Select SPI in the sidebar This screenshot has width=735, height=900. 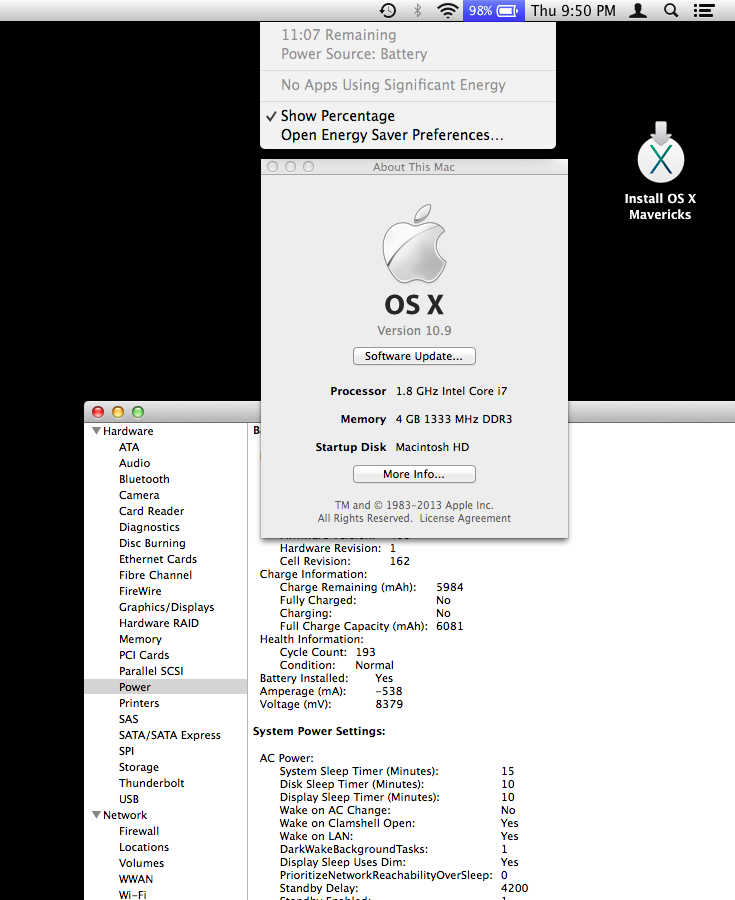pyautogui.click(x=126, y=751)
